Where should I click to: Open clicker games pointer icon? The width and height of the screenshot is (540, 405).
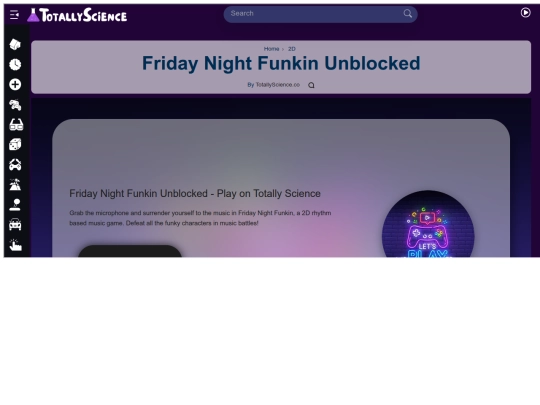tap(15, 245)
